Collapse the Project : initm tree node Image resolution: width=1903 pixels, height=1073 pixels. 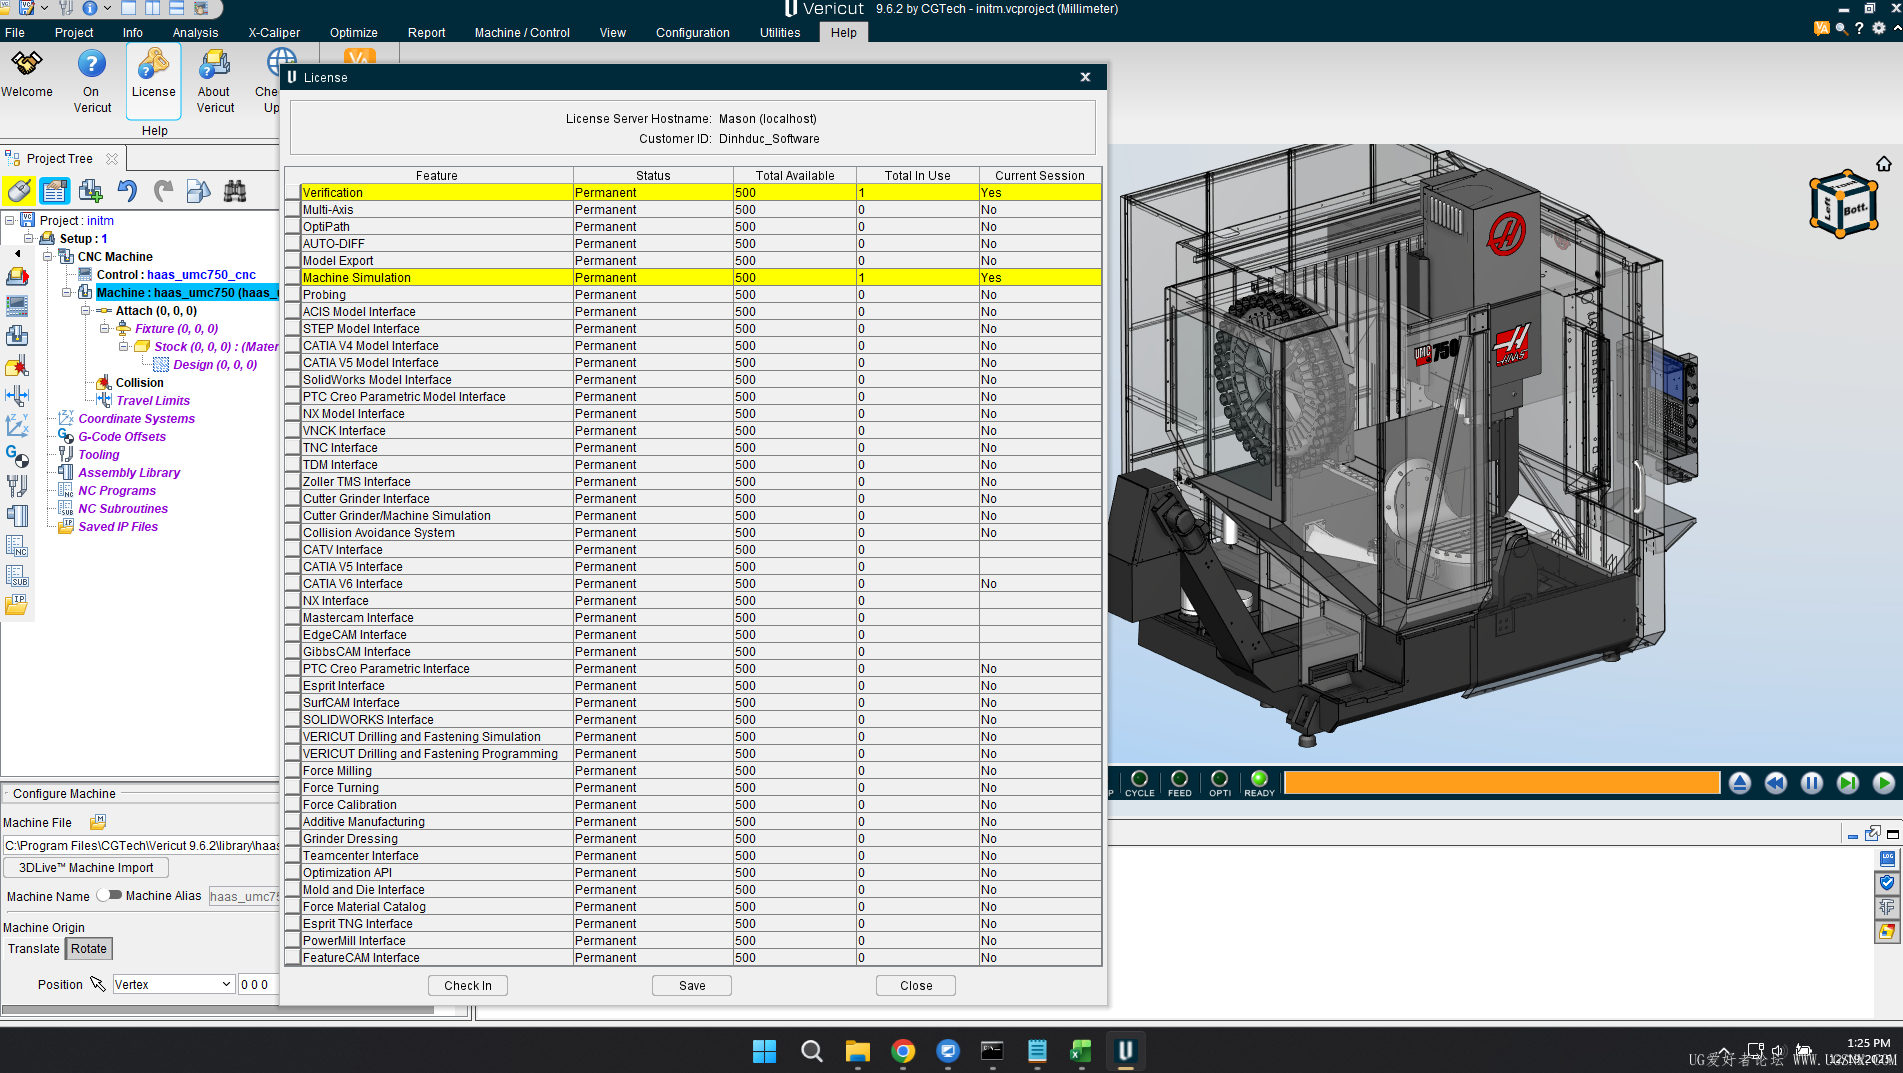pos(10,221)
